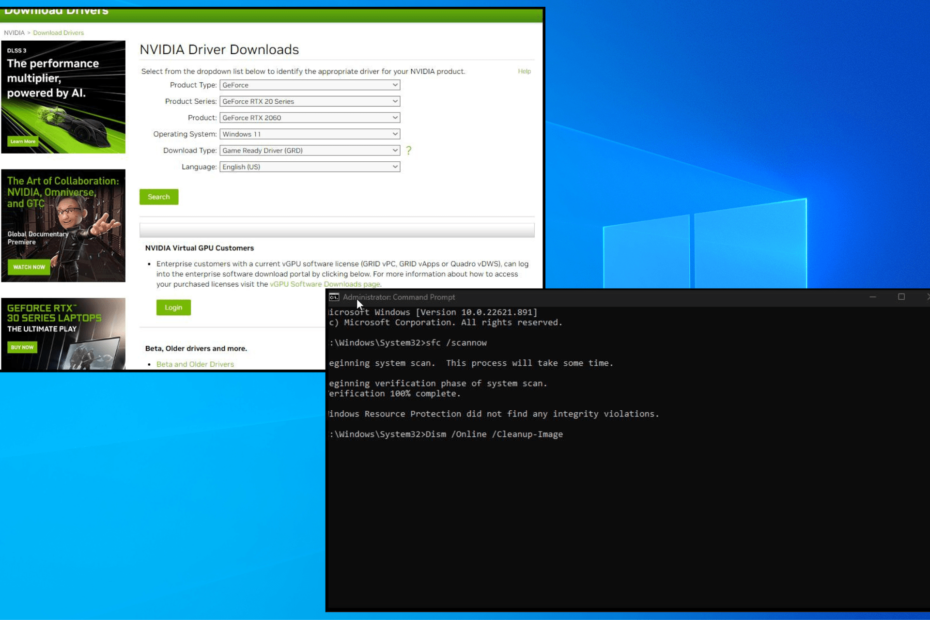This screenshot has width=930, height=620.
Task: Open the Language dropdown
Action: pyautogui.click(x=310, y=167)
